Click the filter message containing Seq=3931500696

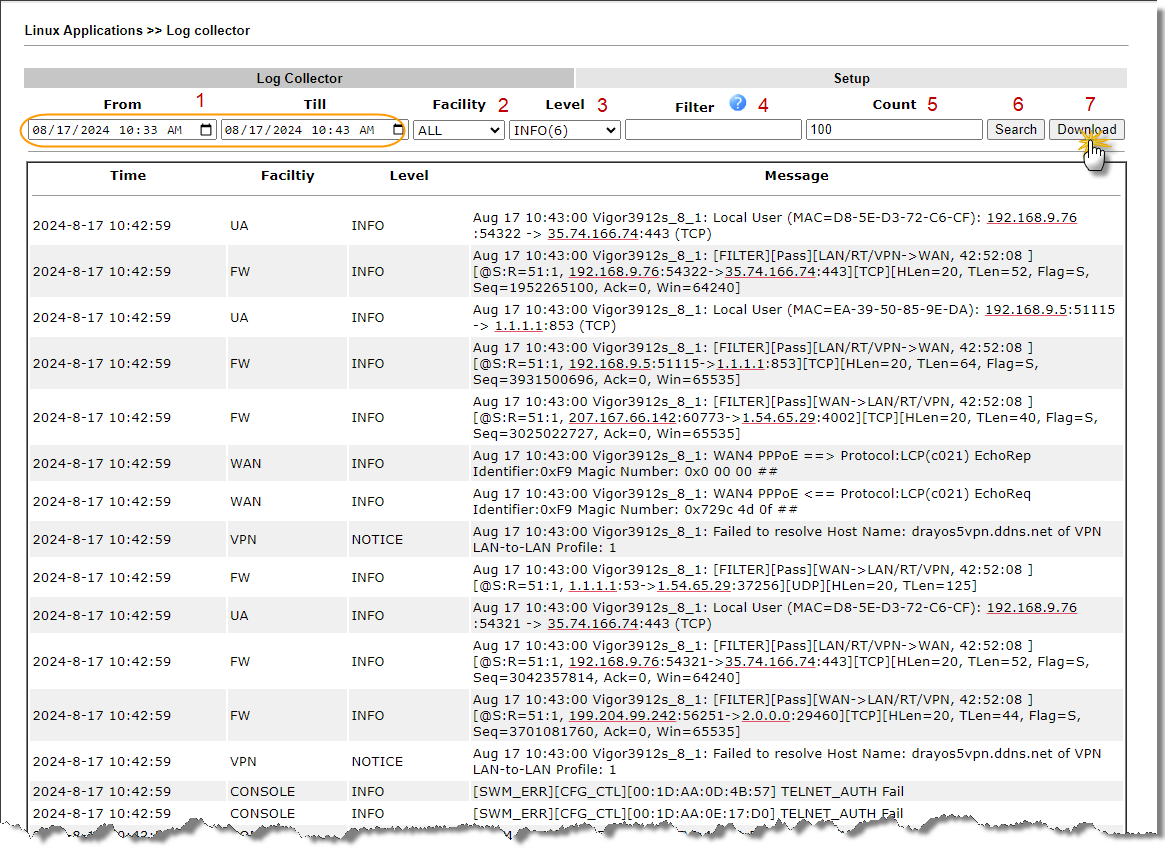tap(756, 363)
